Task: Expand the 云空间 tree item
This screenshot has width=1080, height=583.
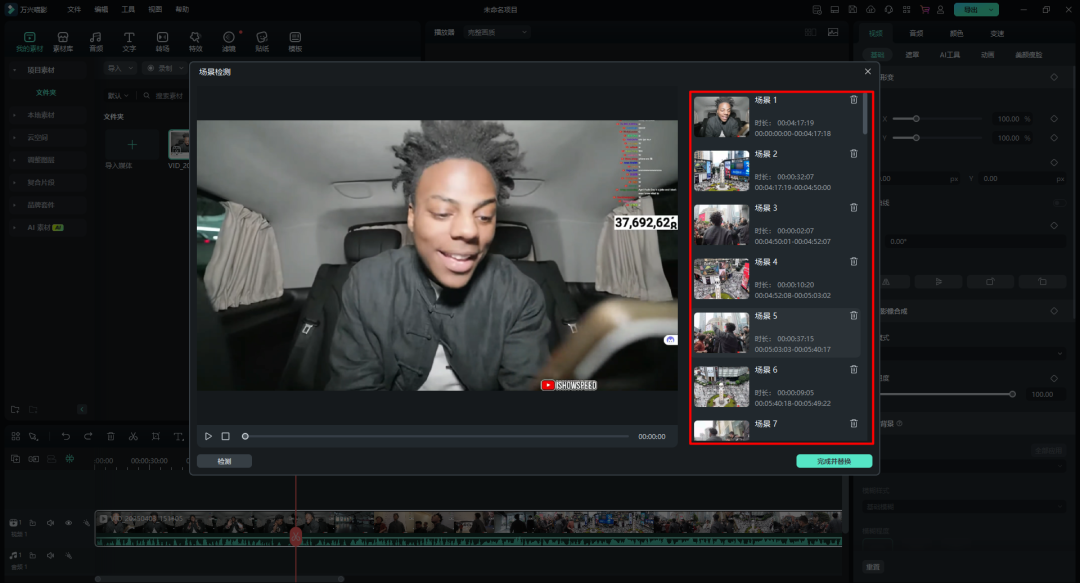Action: click(14, 137)
